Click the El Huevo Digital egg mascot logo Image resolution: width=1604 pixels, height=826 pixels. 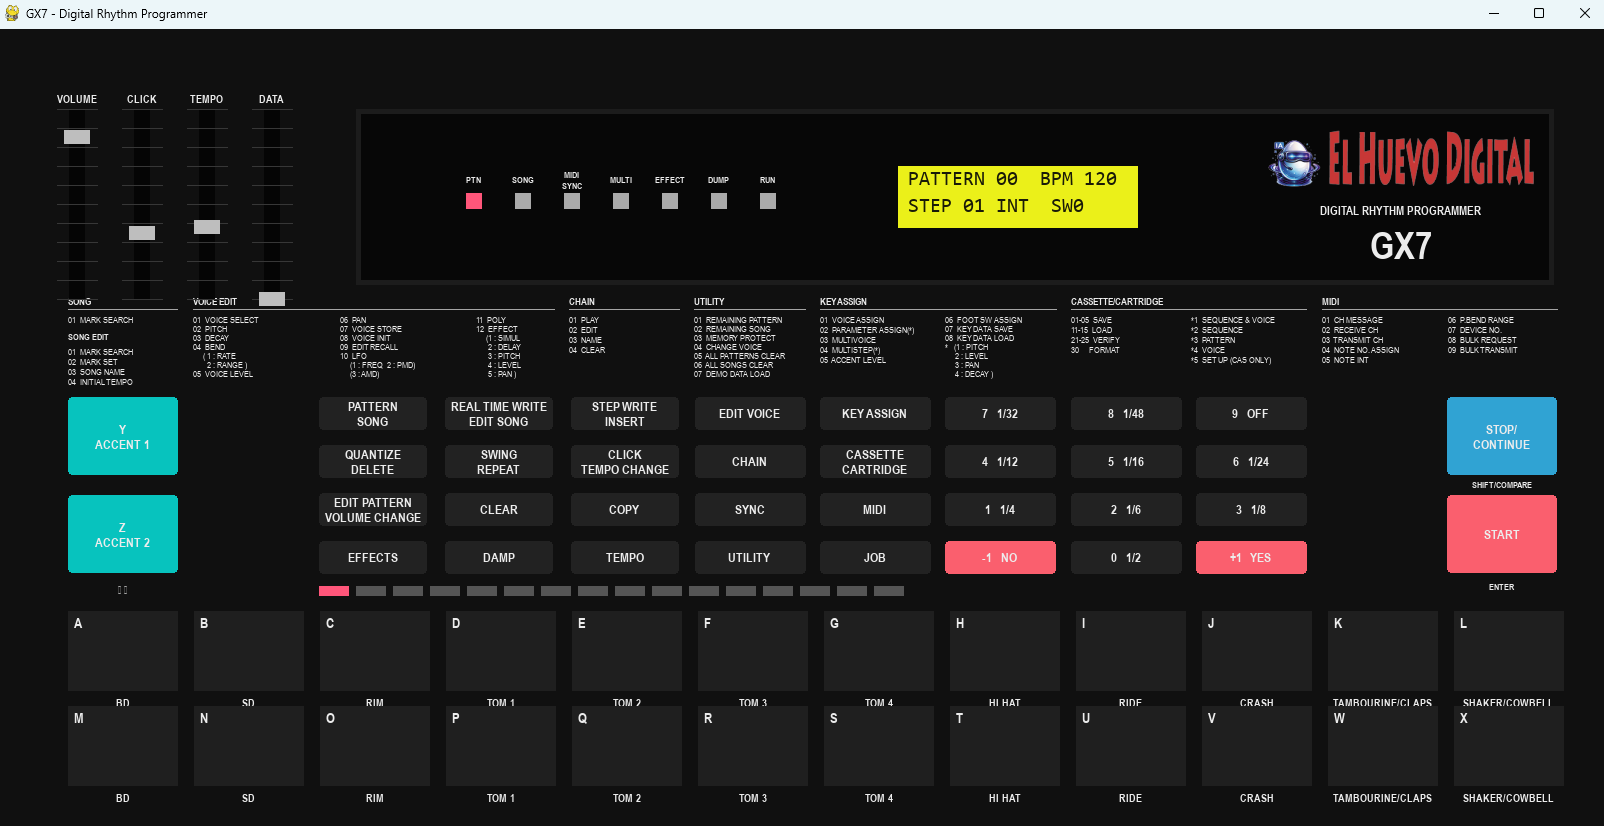1293,163
